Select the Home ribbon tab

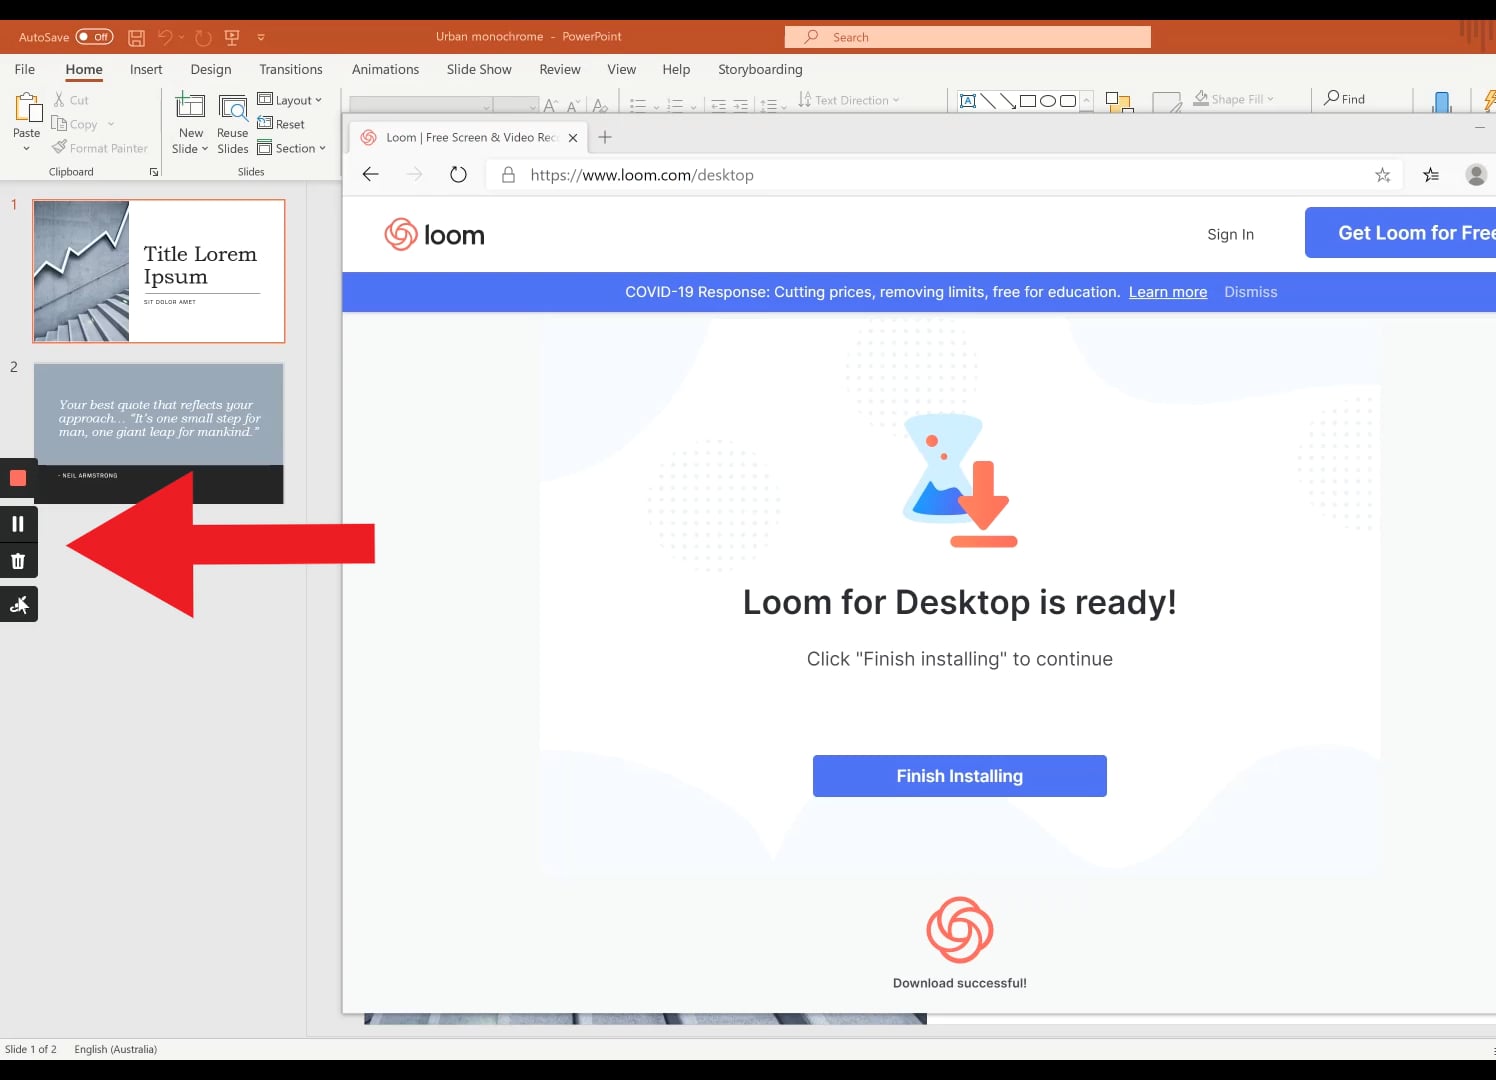pos(84,69)
